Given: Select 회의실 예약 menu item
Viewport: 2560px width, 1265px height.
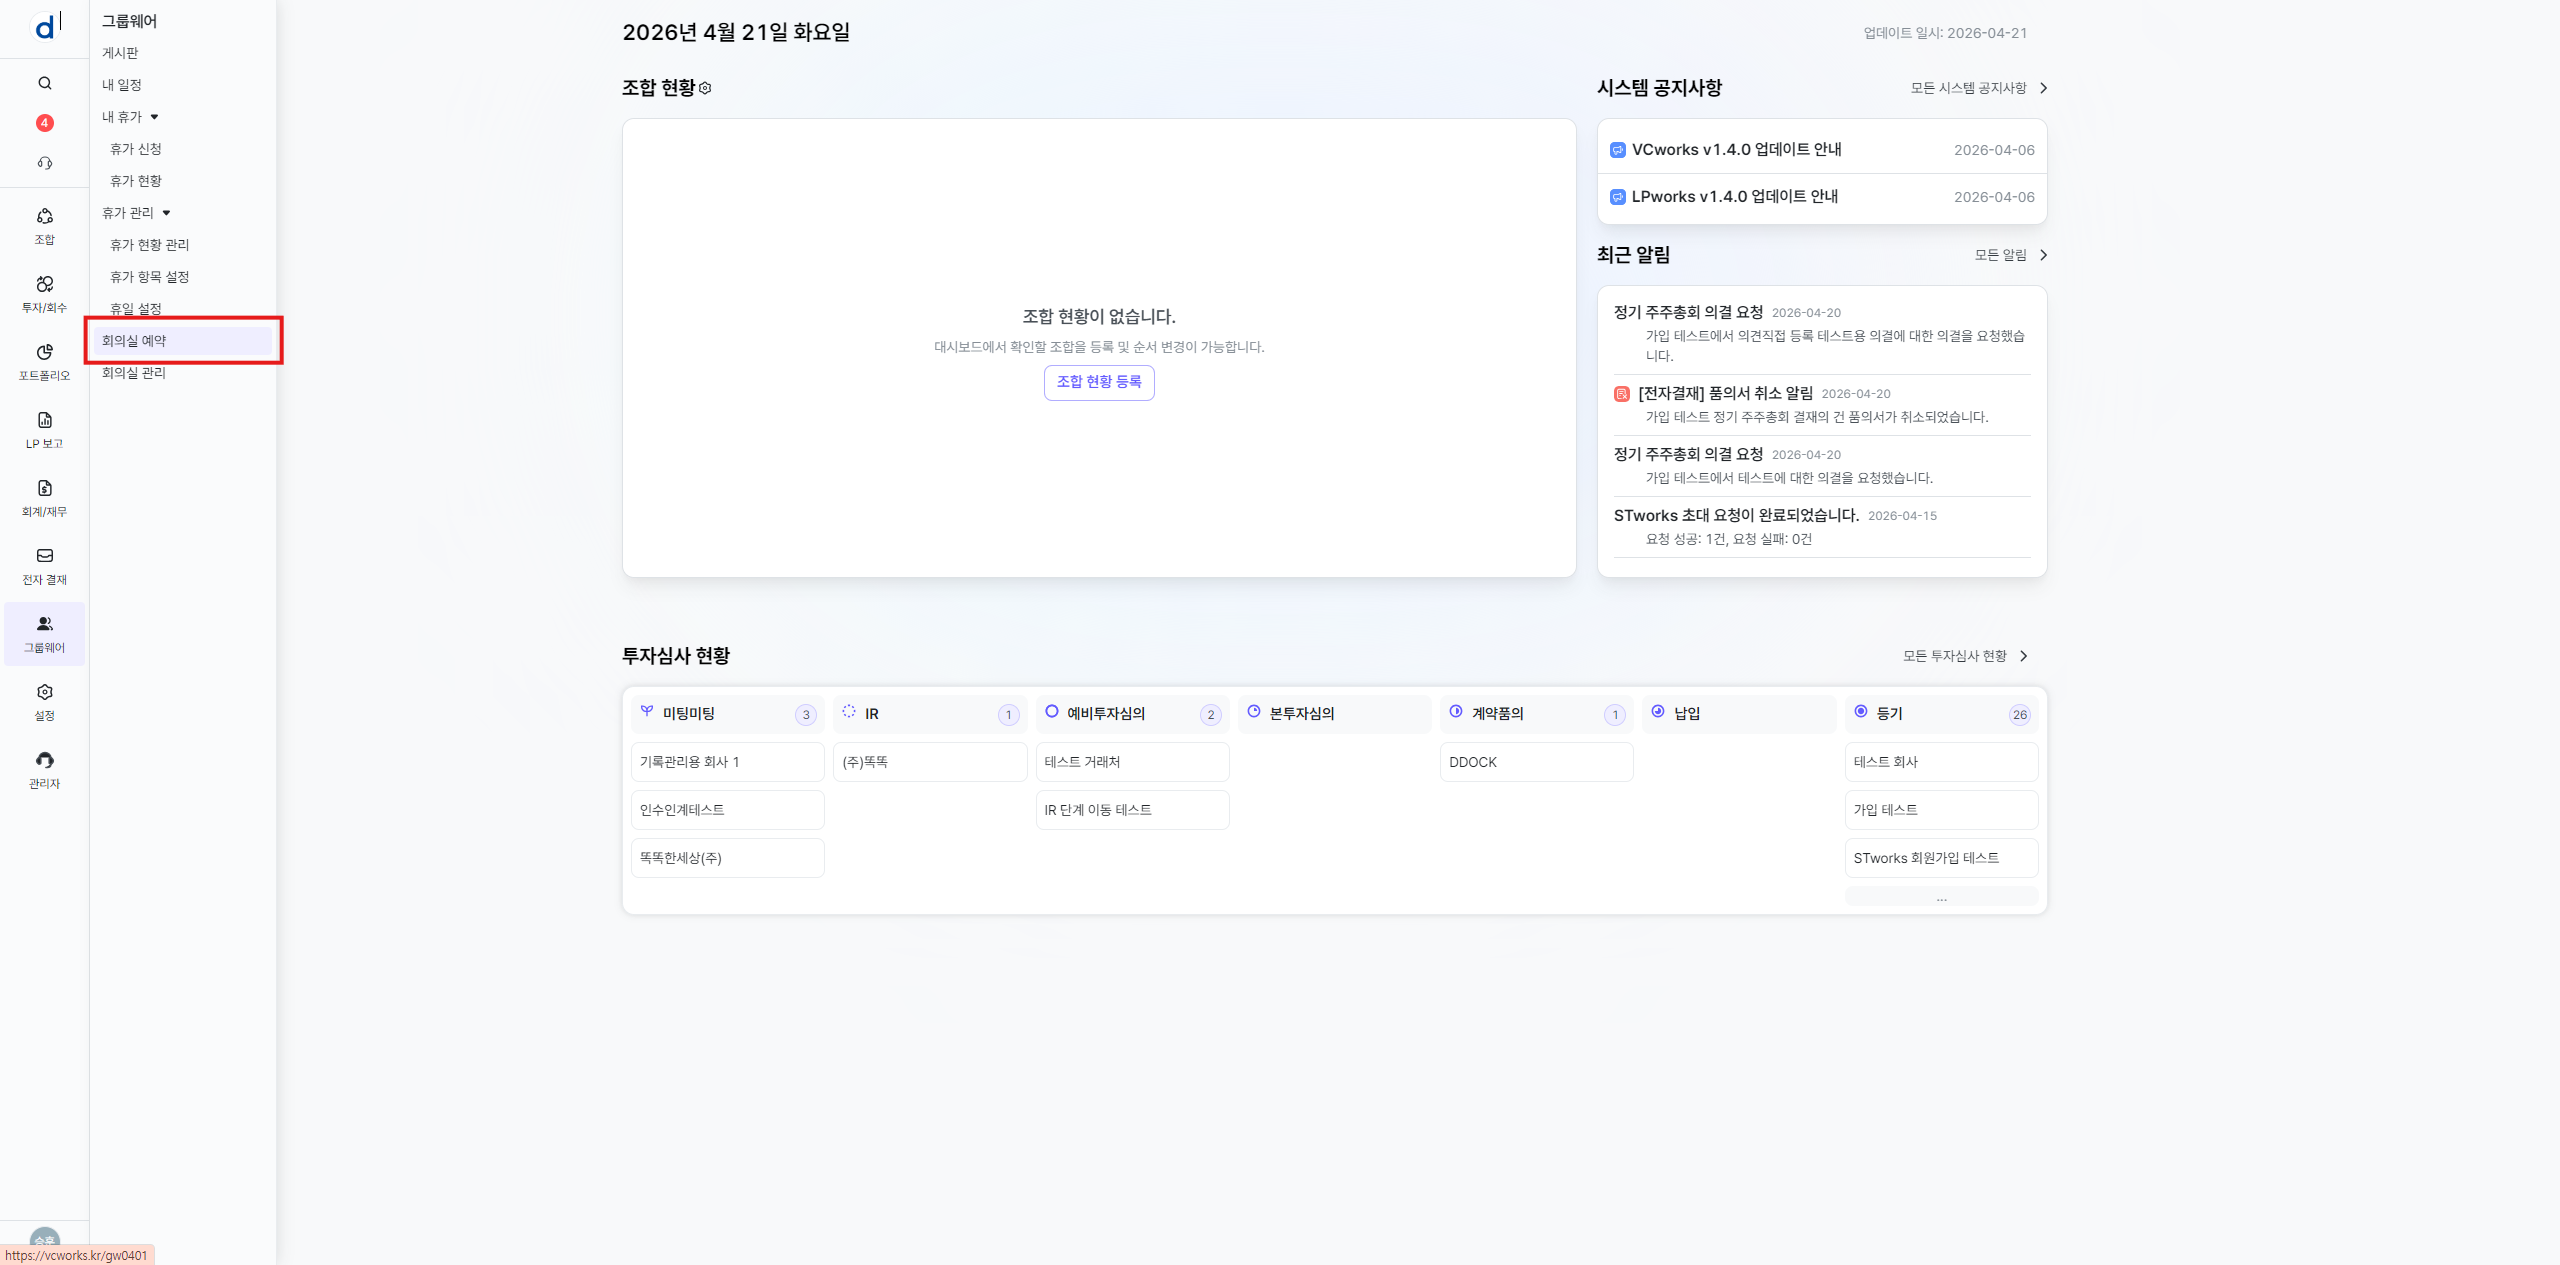Looking at the screenshot, I should tap(134, 341).
